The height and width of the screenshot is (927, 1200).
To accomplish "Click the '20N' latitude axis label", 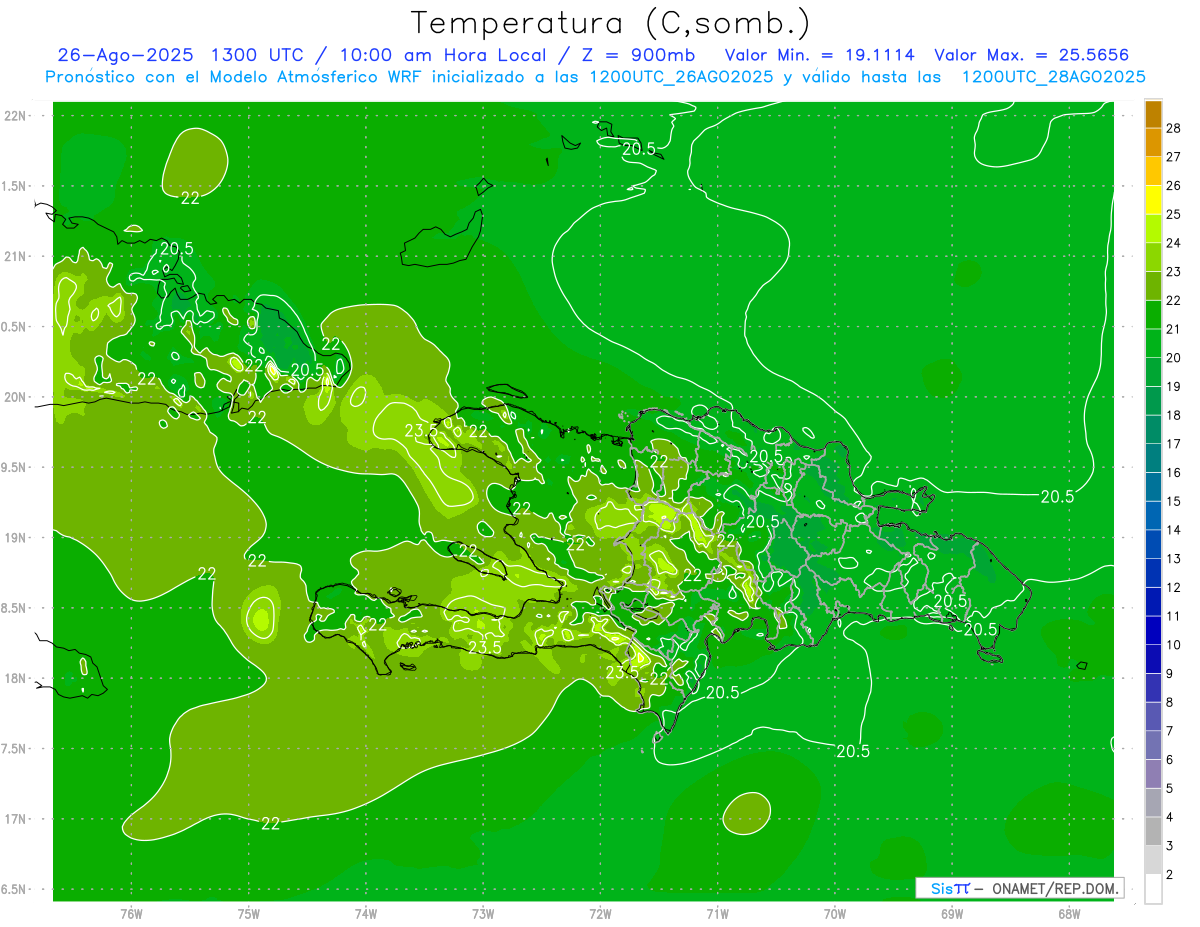I will tap(15, 397).
